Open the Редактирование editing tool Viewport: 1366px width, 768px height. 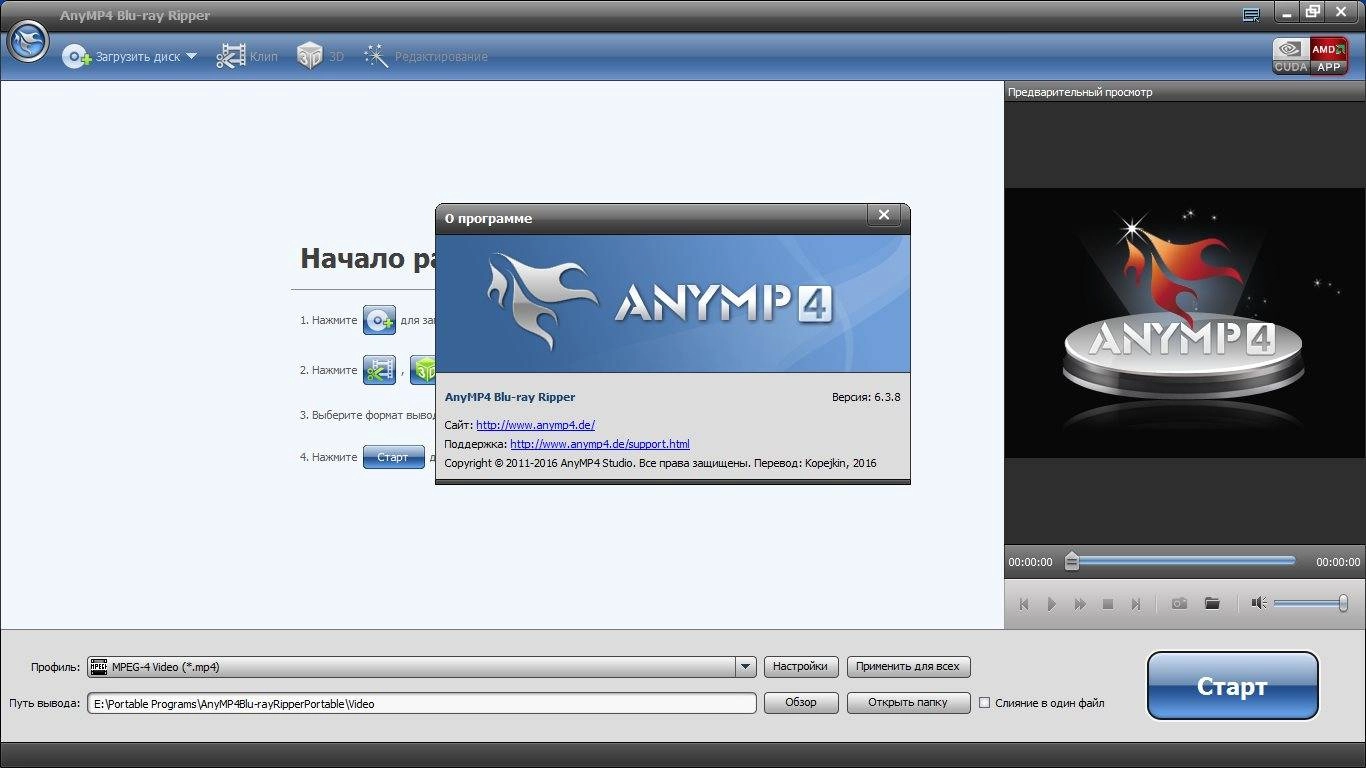click(x=426, y=57)
